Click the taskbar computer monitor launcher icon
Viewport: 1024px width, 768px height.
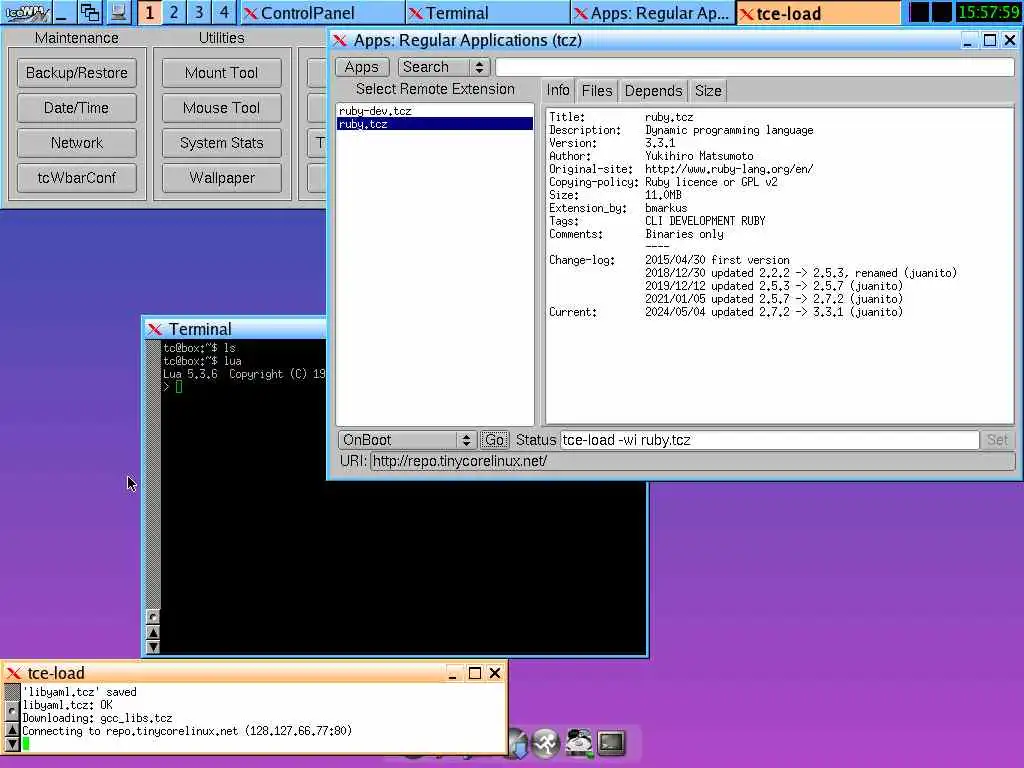118,12
